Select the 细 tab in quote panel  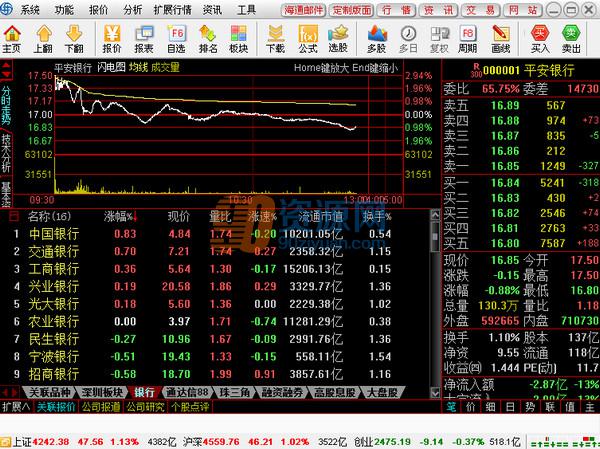click(x=490, y=407)
